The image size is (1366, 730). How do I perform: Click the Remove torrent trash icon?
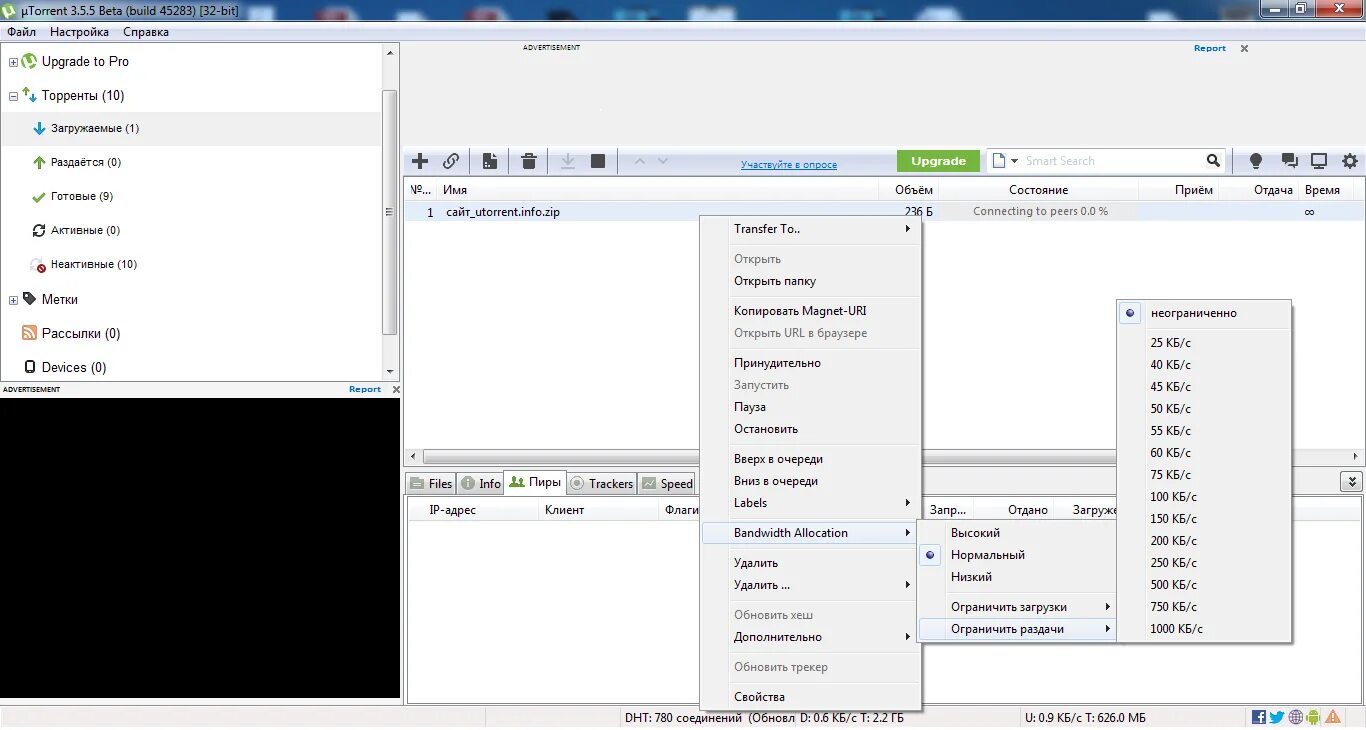[x=529, y=161]
